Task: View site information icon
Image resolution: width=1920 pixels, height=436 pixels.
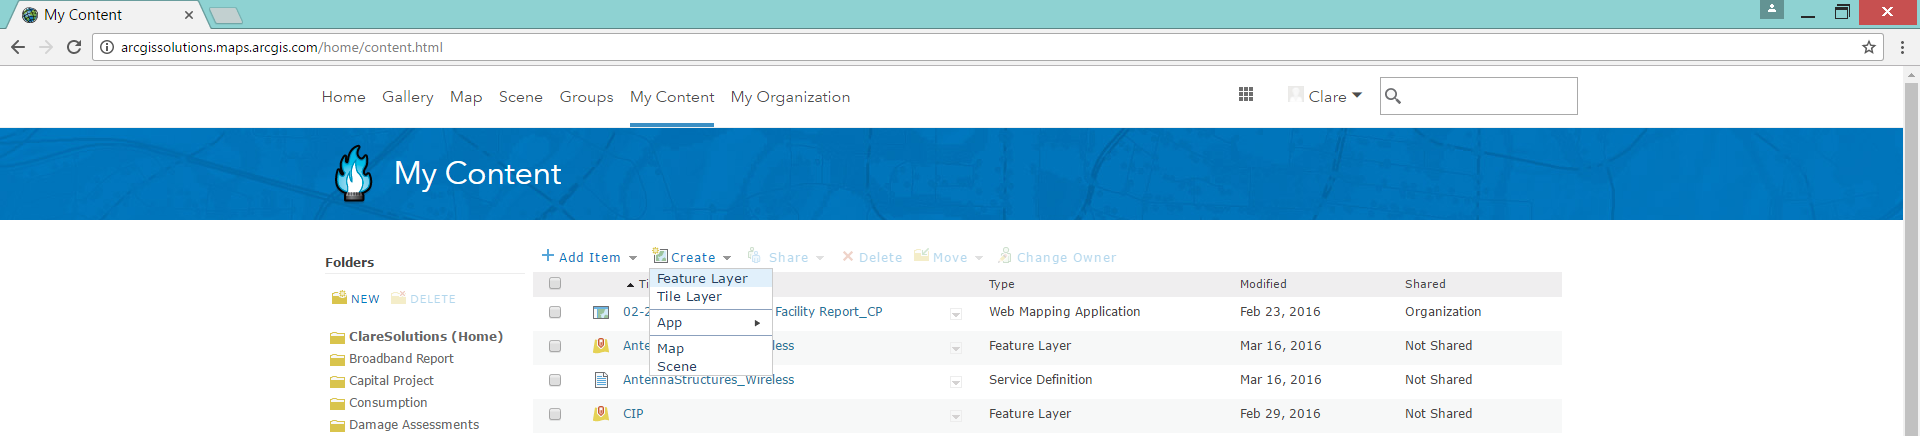Action: (x=107, y=47)
